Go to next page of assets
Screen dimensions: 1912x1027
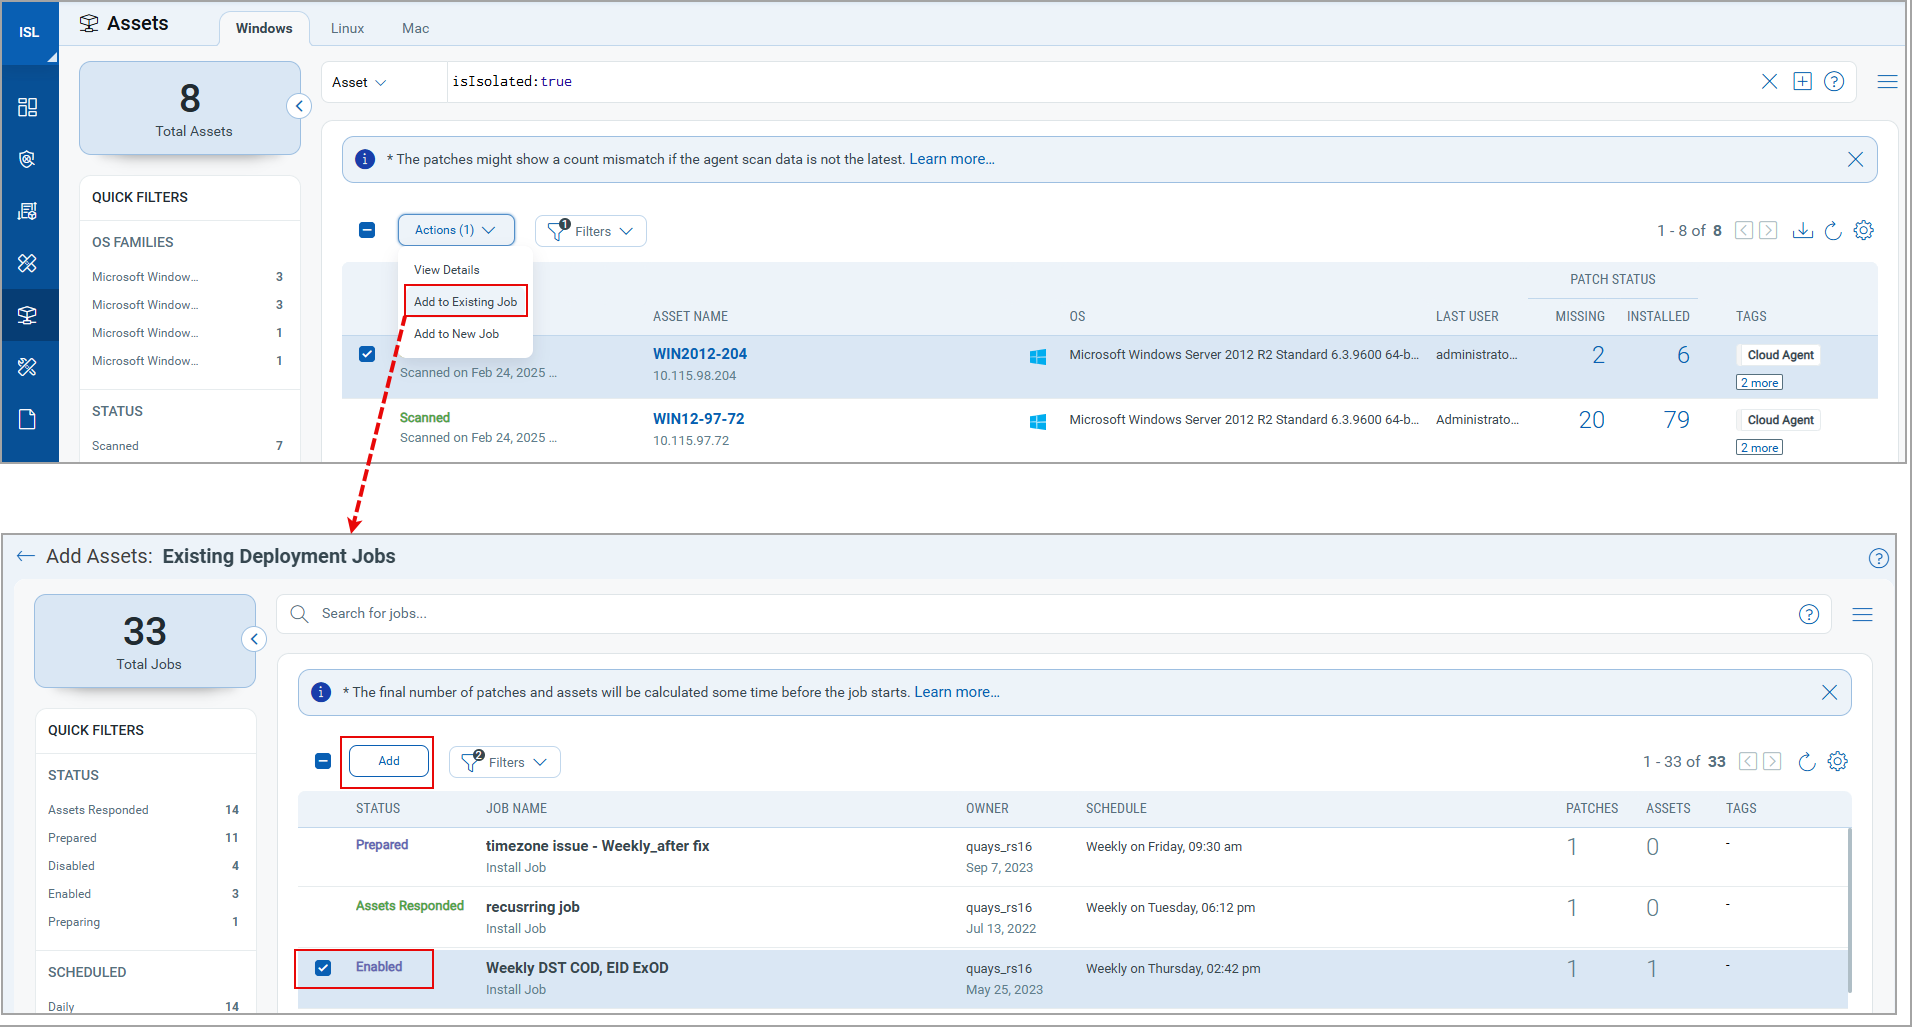(x=1768, y=231)
